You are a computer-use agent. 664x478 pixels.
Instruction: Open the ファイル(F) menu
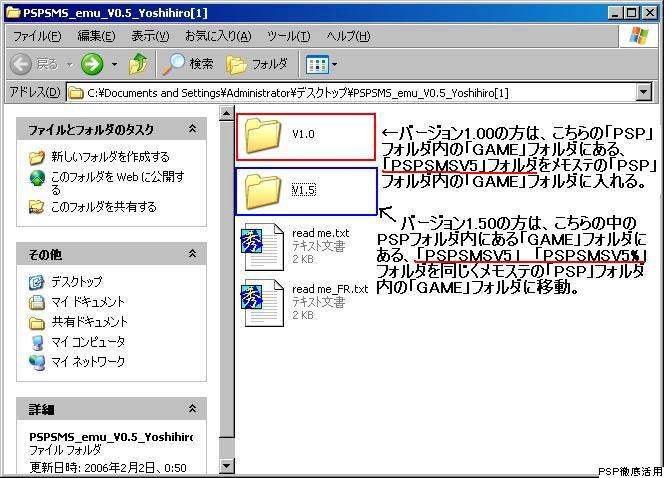[x=37, y=36]
